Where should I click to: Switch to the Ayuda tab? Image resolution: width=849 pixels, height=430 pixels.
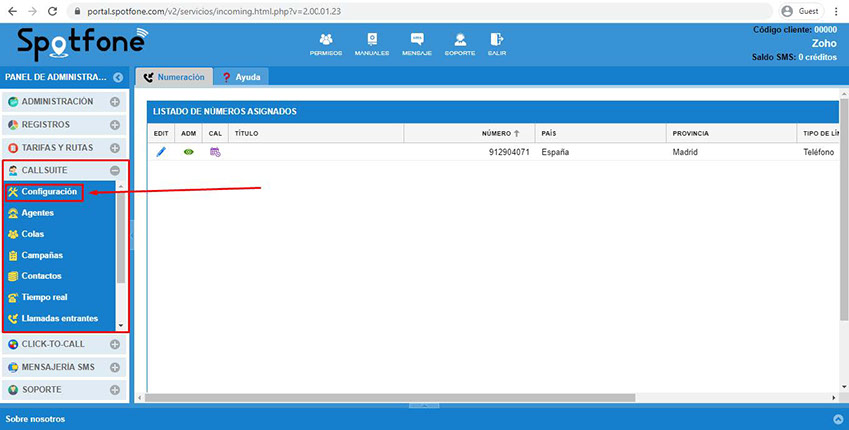click(241, 77)
